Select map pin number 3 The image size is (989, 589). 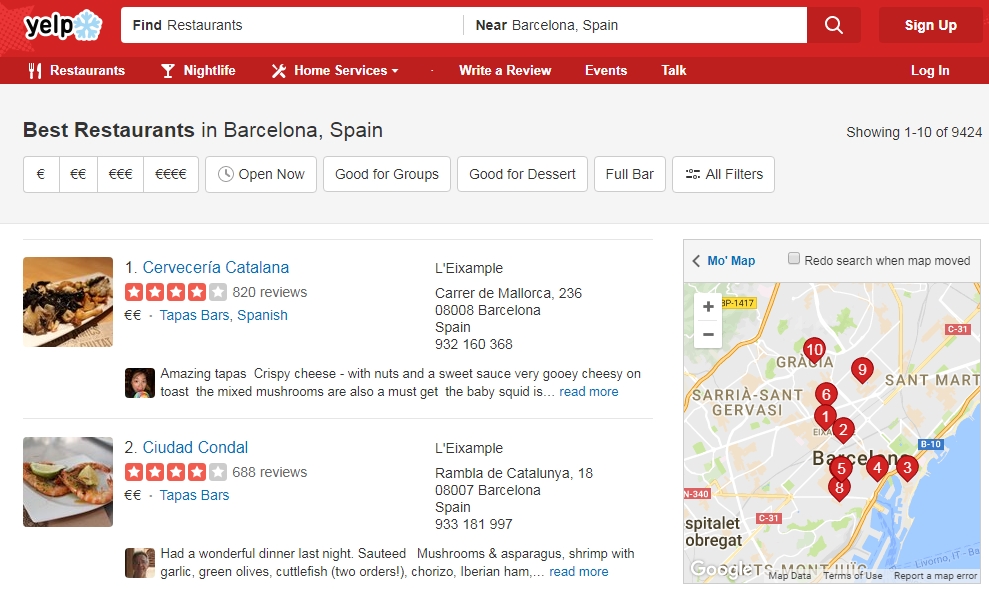pos(907,469)
